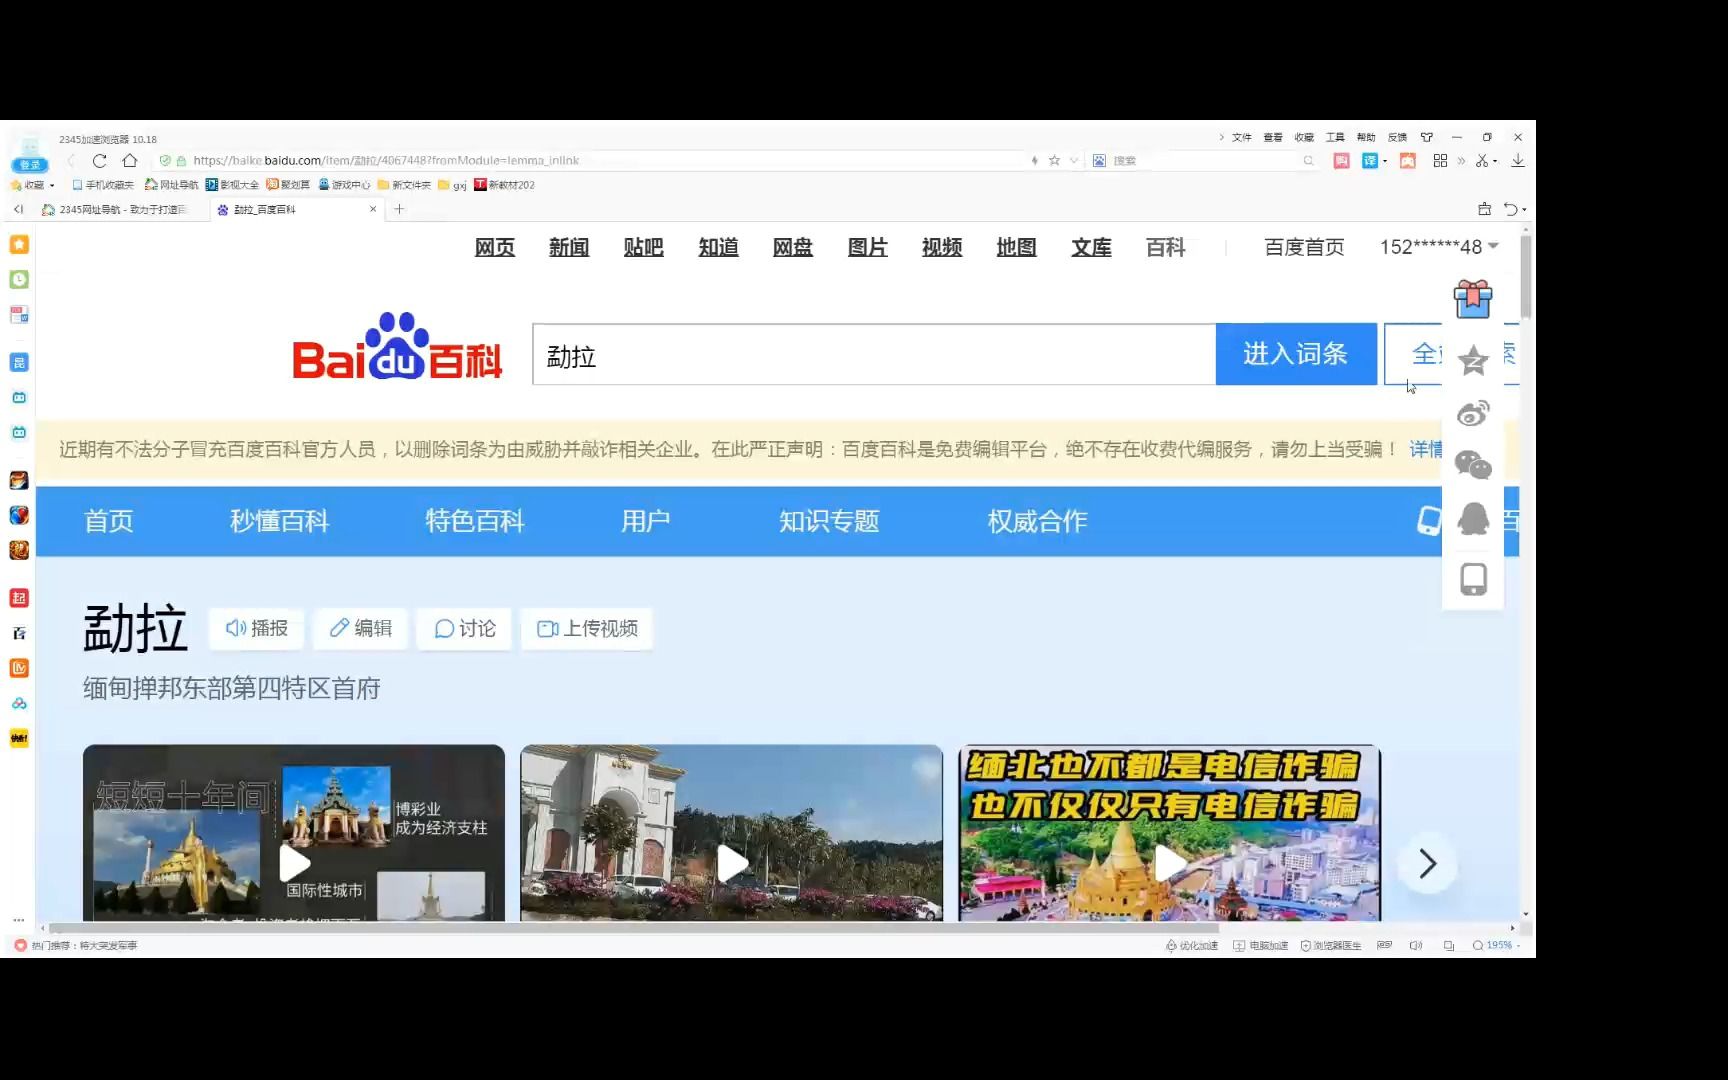Viewport: 1728px width, 1080px height.
Task: Open the 195% zoom level dropdown
Action: [x=1496, y=945]
